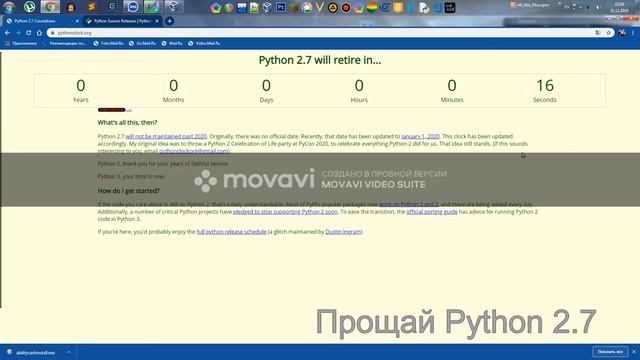The height and width of the screenshot is (360, 640).
Task: Open the Chrome three-dot menu
Action: coord(633,33)
